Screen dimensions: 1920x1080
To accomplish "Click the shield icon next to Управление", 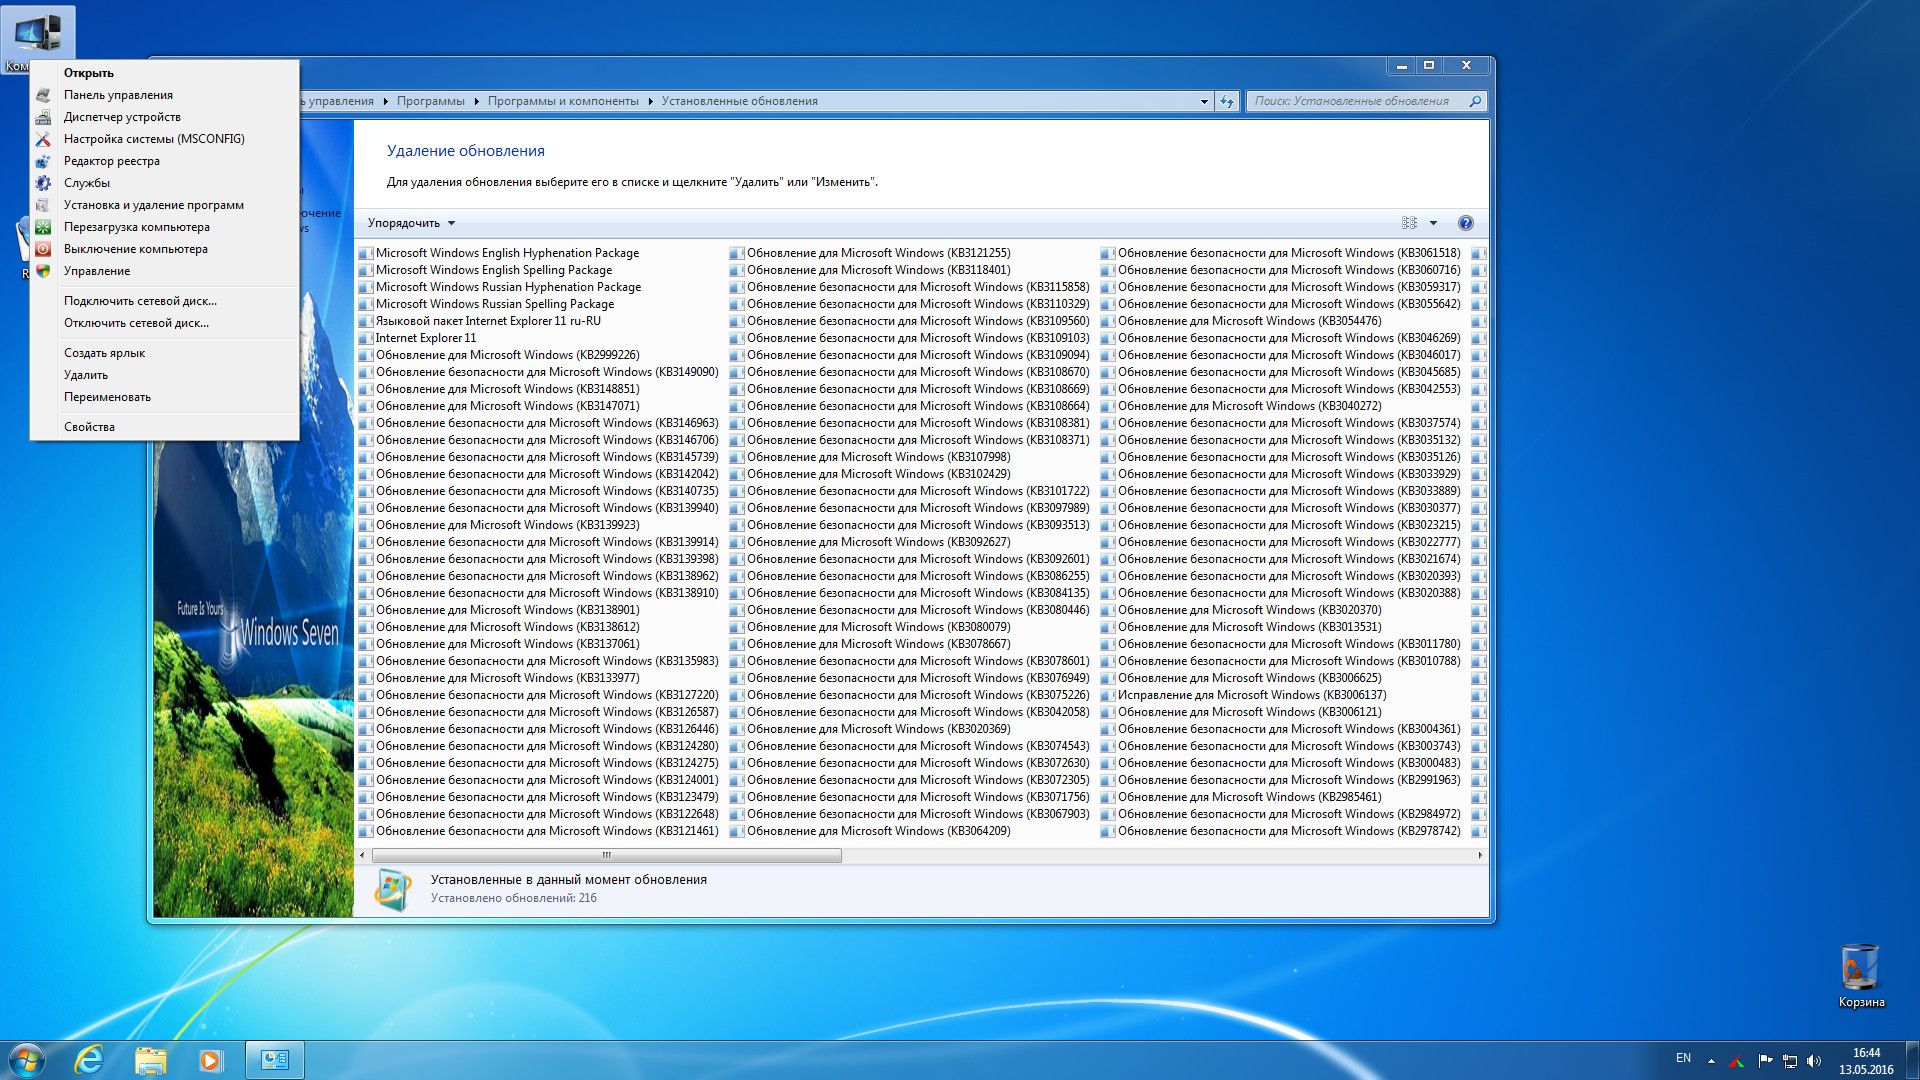I will [43, 271].
